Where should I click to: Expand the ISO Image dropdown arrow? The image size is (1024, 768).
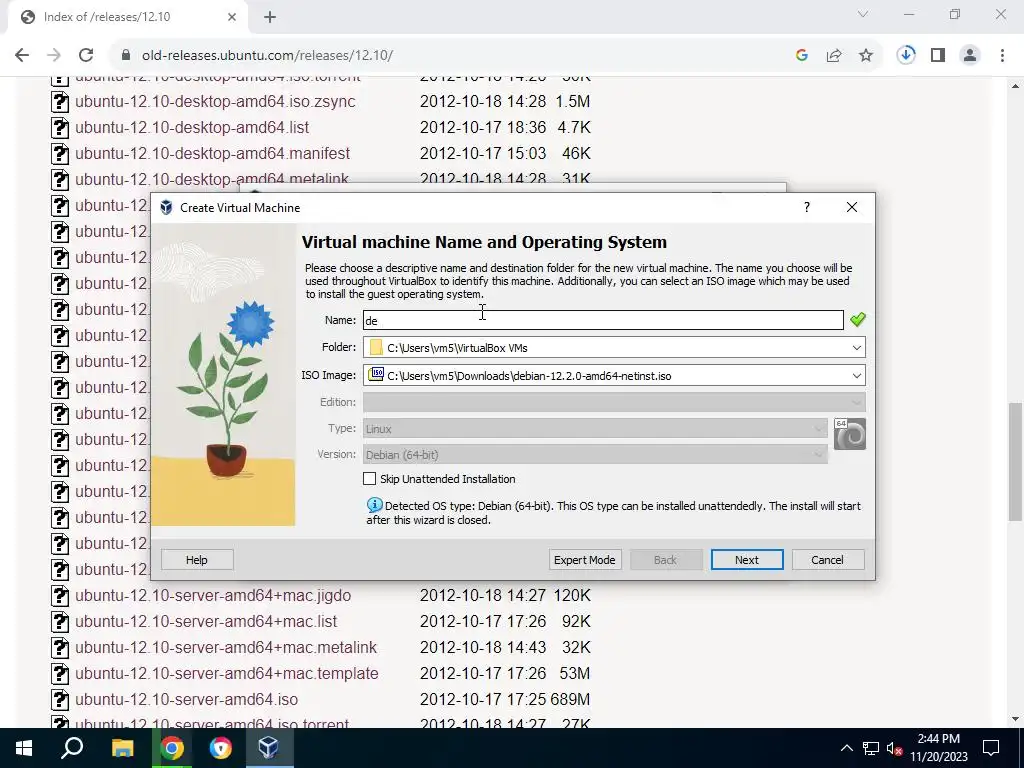coord(856,376)
